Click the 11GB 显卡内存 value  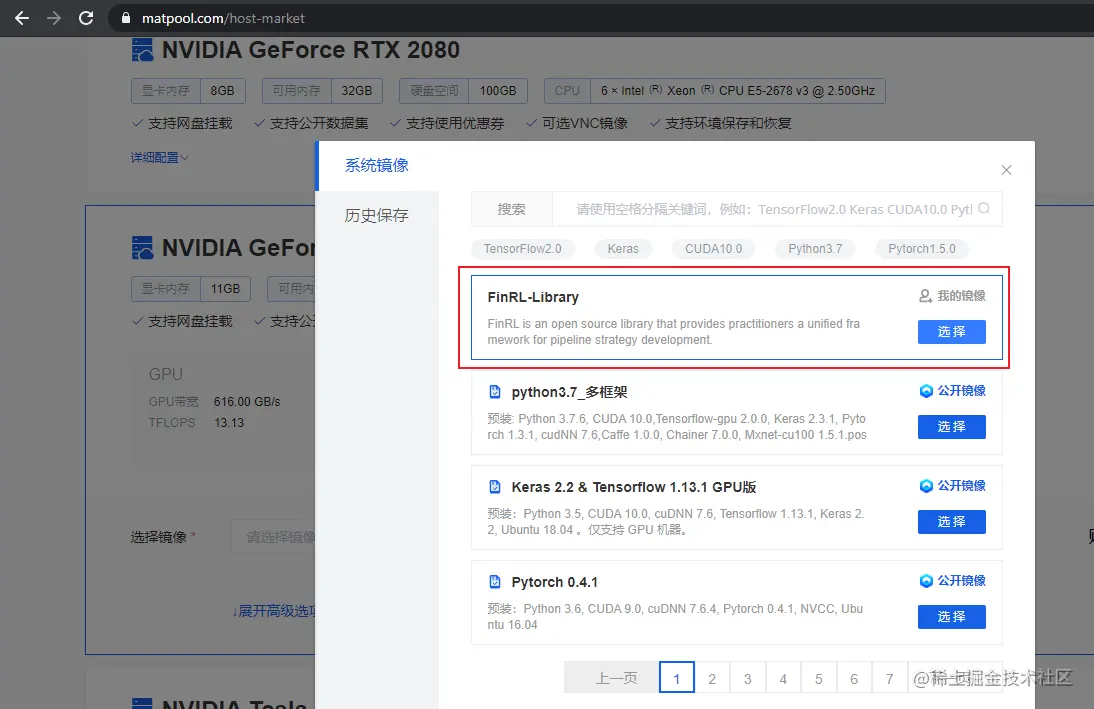click(x=225, y=289)
